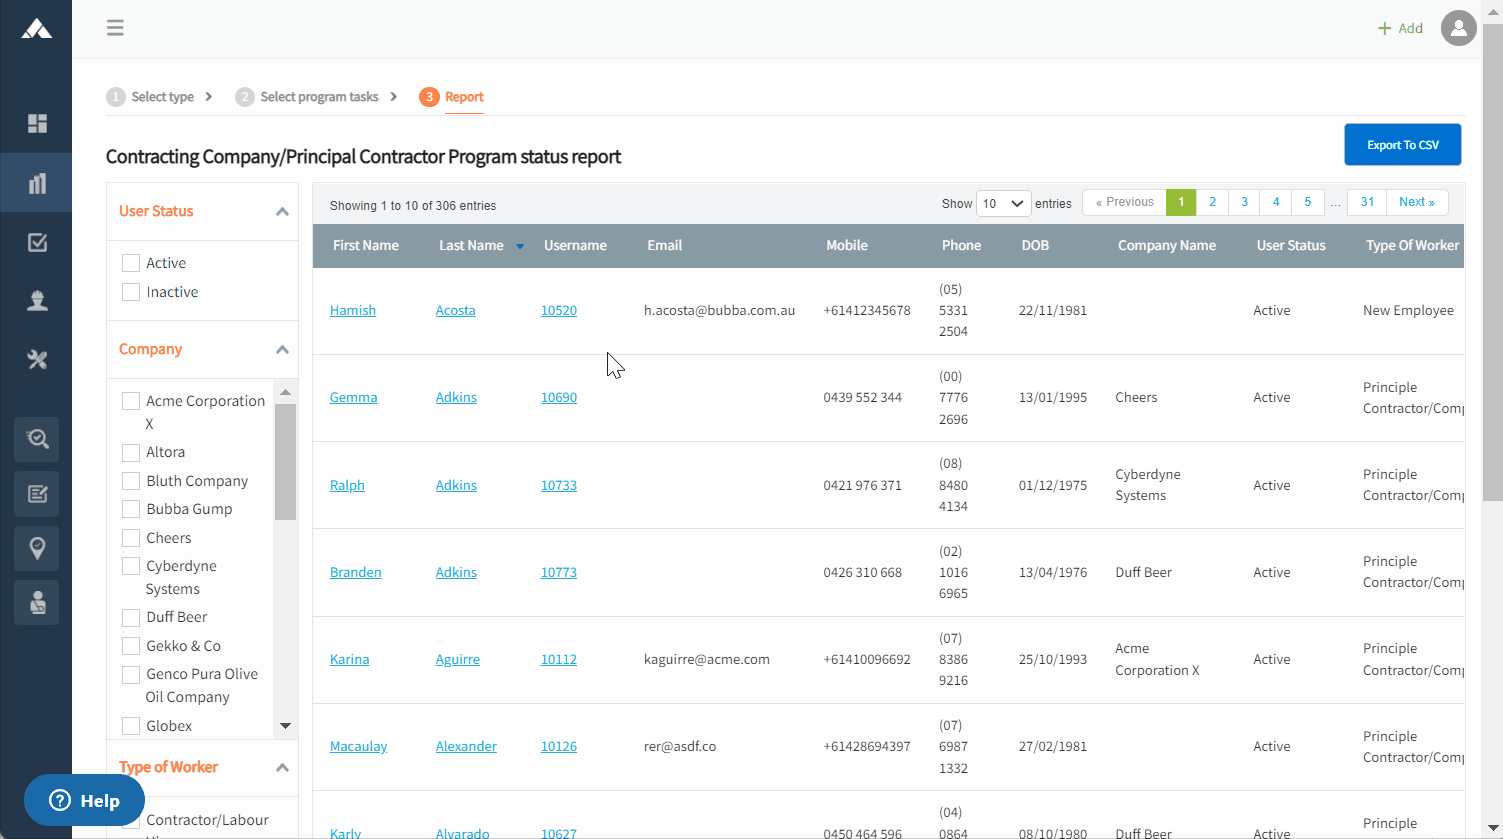This screenshot has width=1503, height=839.
Task: Open the dashboard tiles icon in sidebar
Action: click(37, 124)
